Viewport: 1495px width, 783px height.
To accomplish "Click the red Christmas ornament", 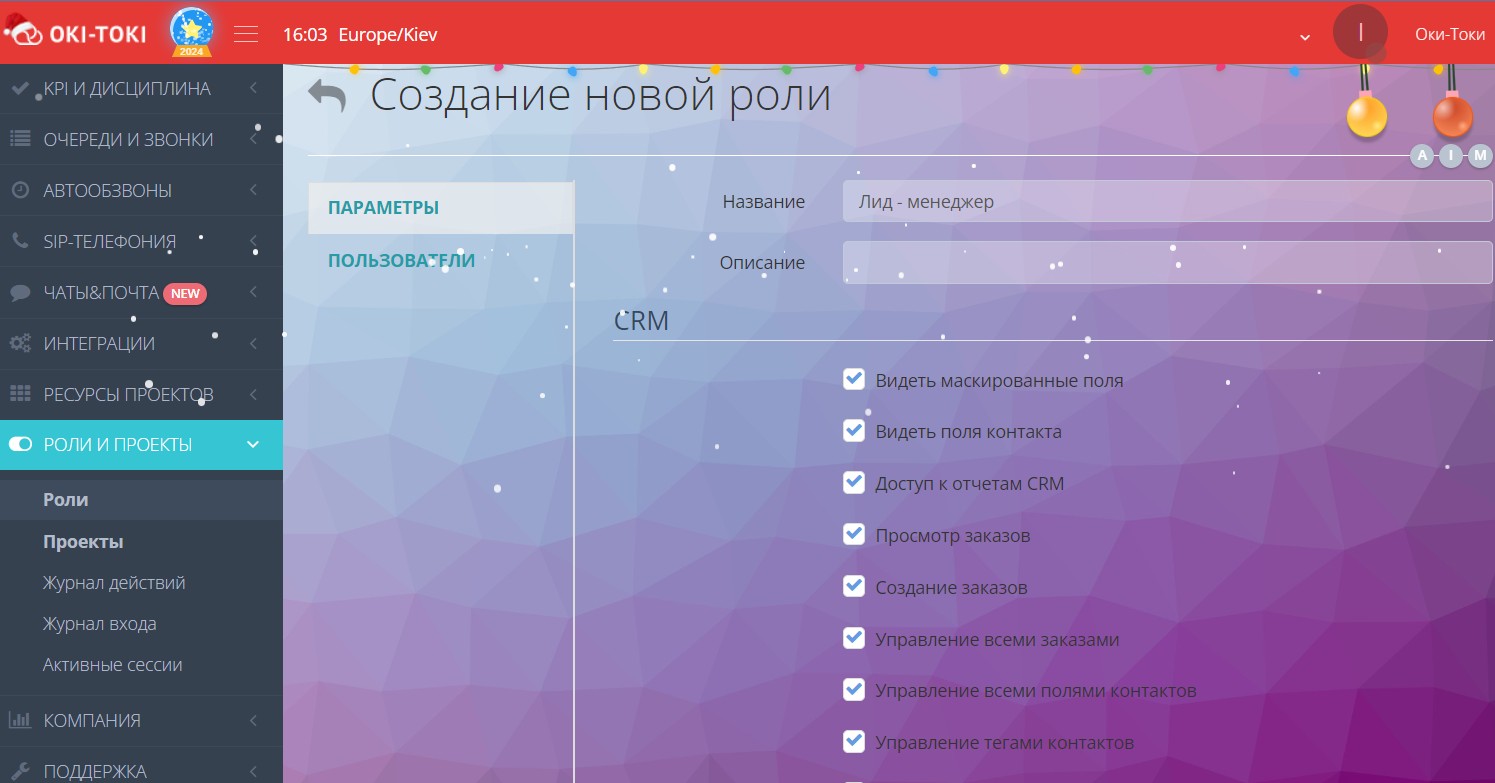I will 1453,116.
